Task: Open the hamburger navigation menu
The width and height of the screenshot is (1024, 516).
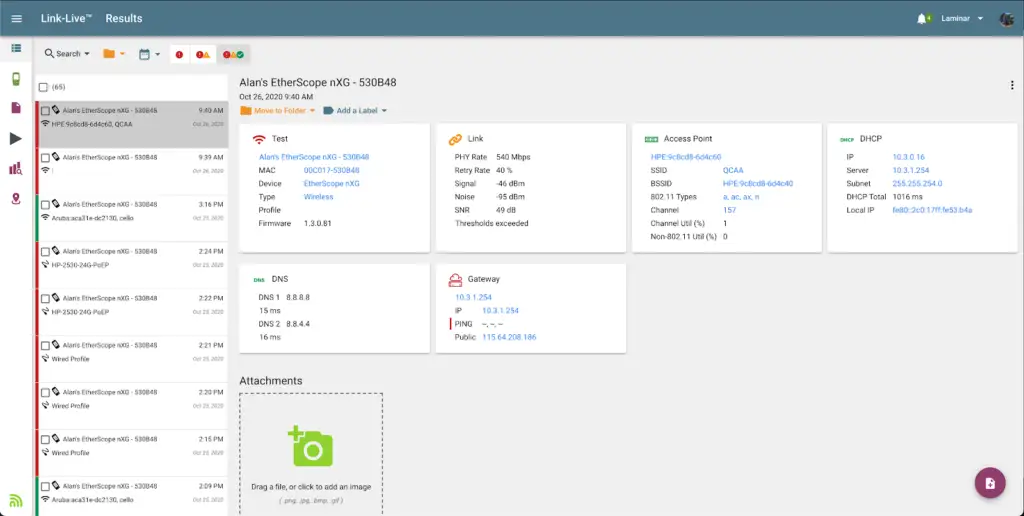Action: (x=16, y=18)
